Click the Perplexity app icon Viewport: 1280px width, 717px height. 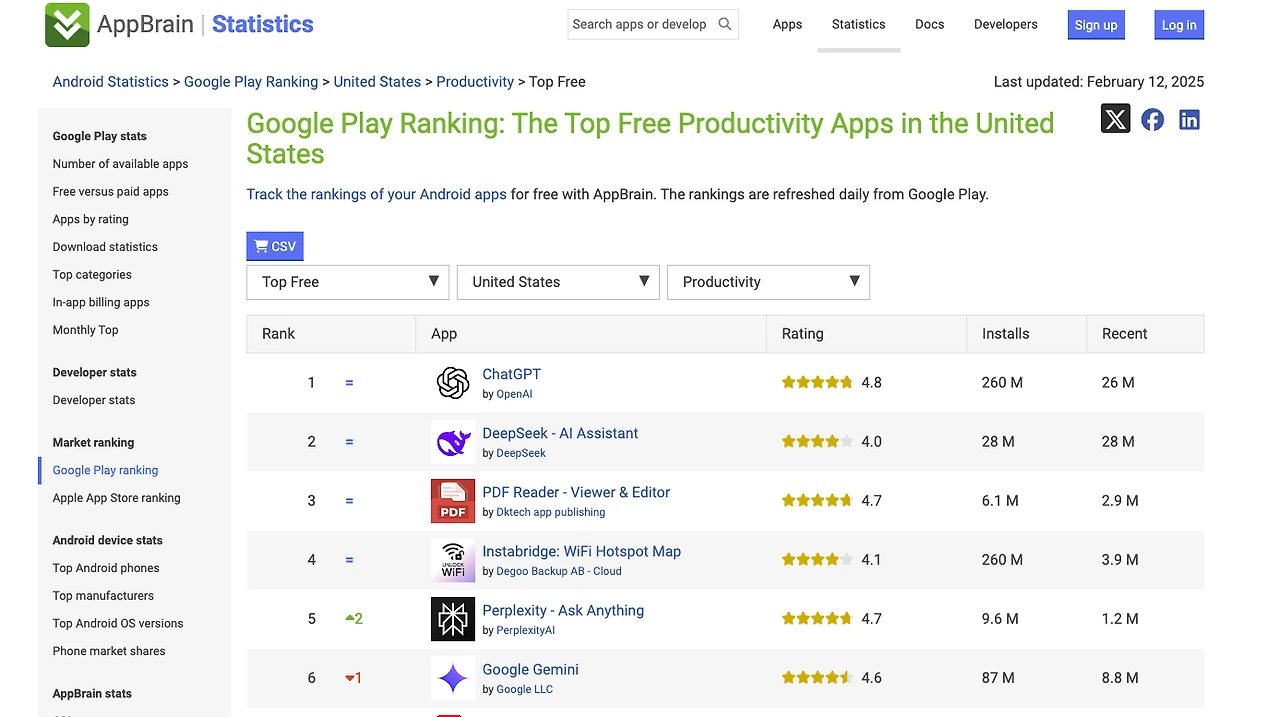[x=453, y=619]
